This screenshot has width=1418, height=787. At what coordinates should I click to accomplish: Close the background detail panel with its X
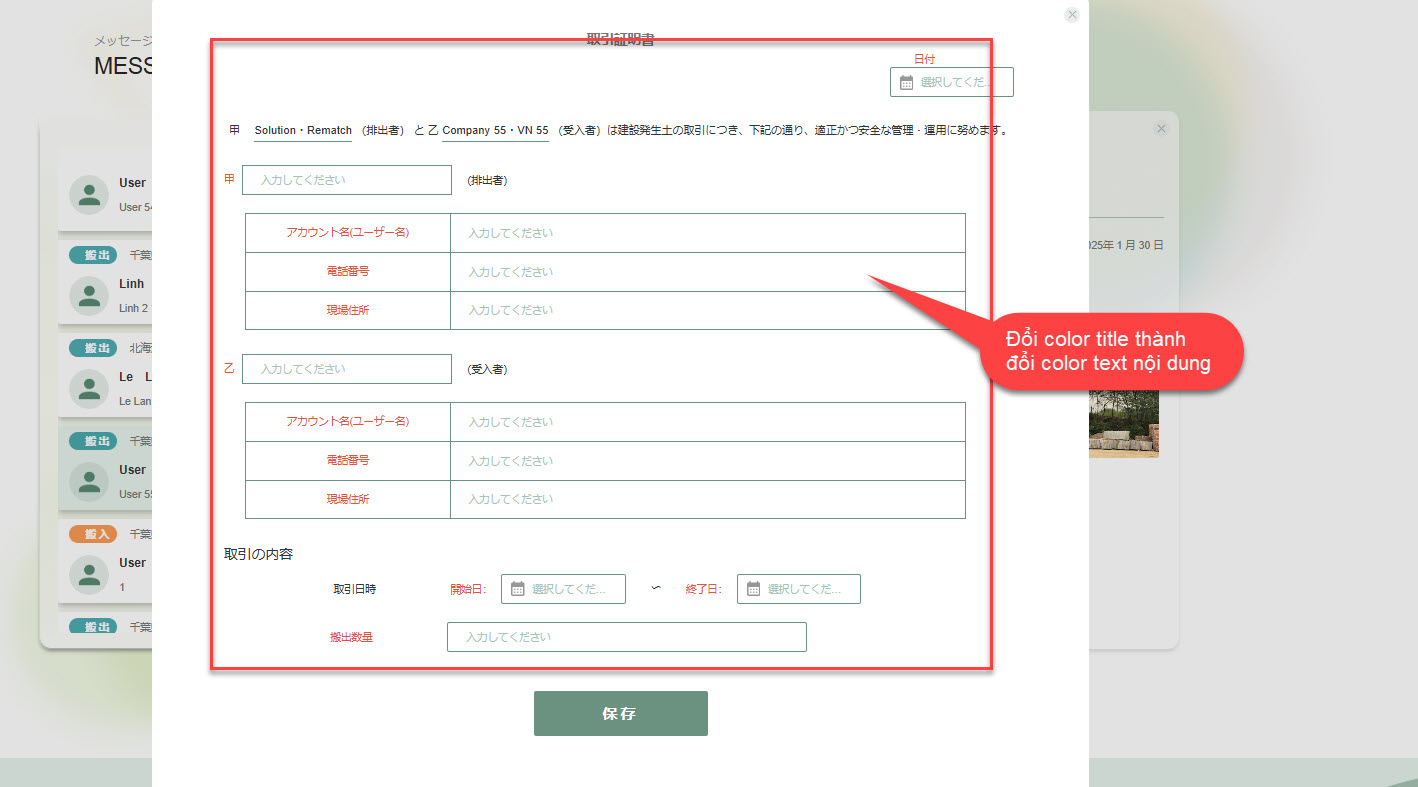tap(1161, 129)
